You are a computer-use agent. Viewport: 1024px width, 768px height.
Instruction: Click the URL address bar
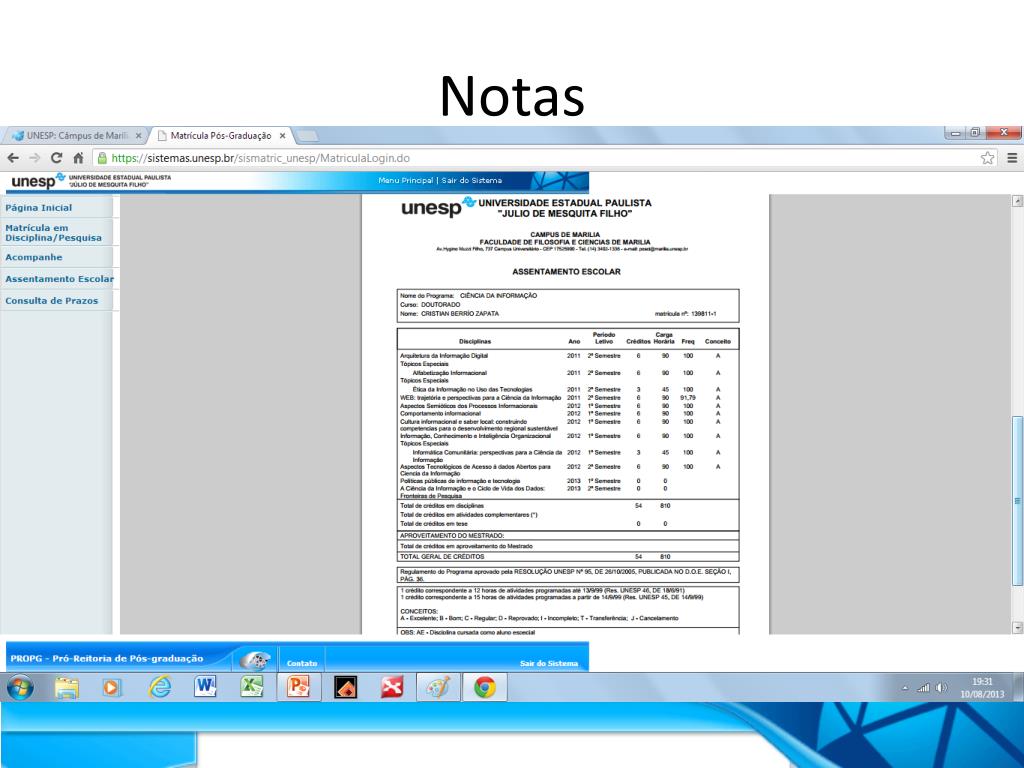[x=536, y=158]
